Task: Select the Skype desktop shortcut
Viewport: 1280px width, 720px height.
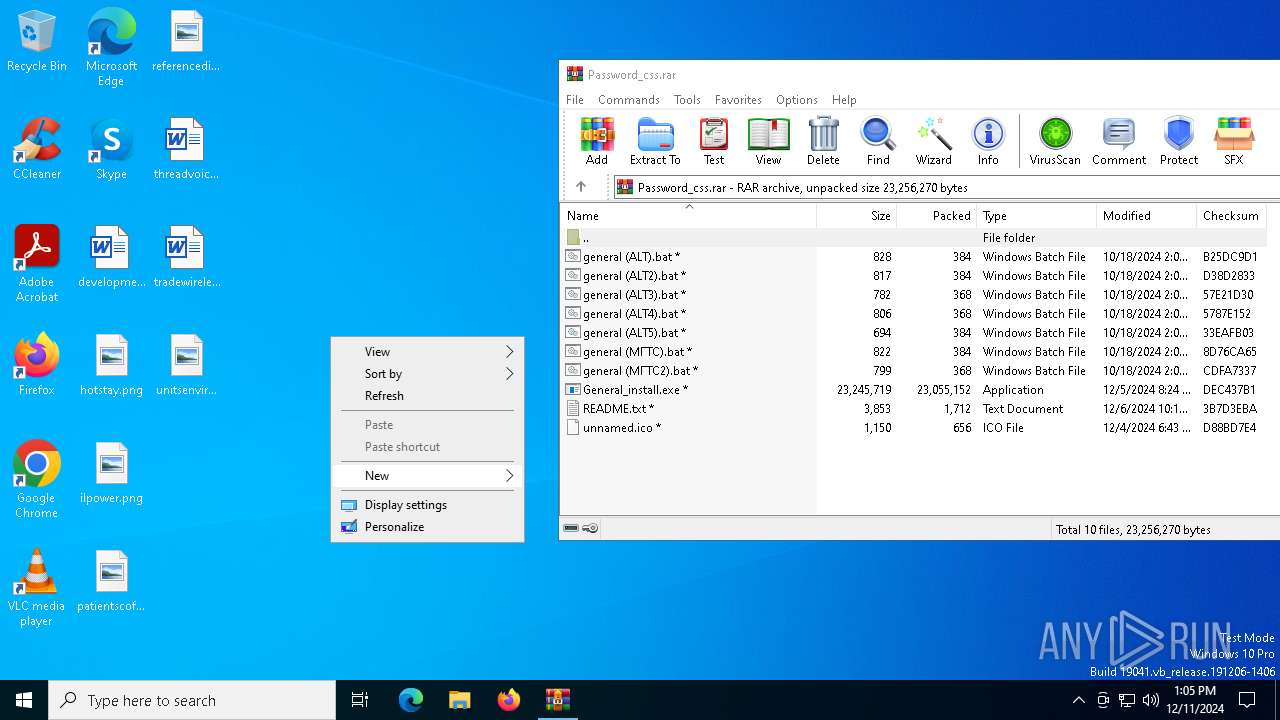Action: coord(111,149)
